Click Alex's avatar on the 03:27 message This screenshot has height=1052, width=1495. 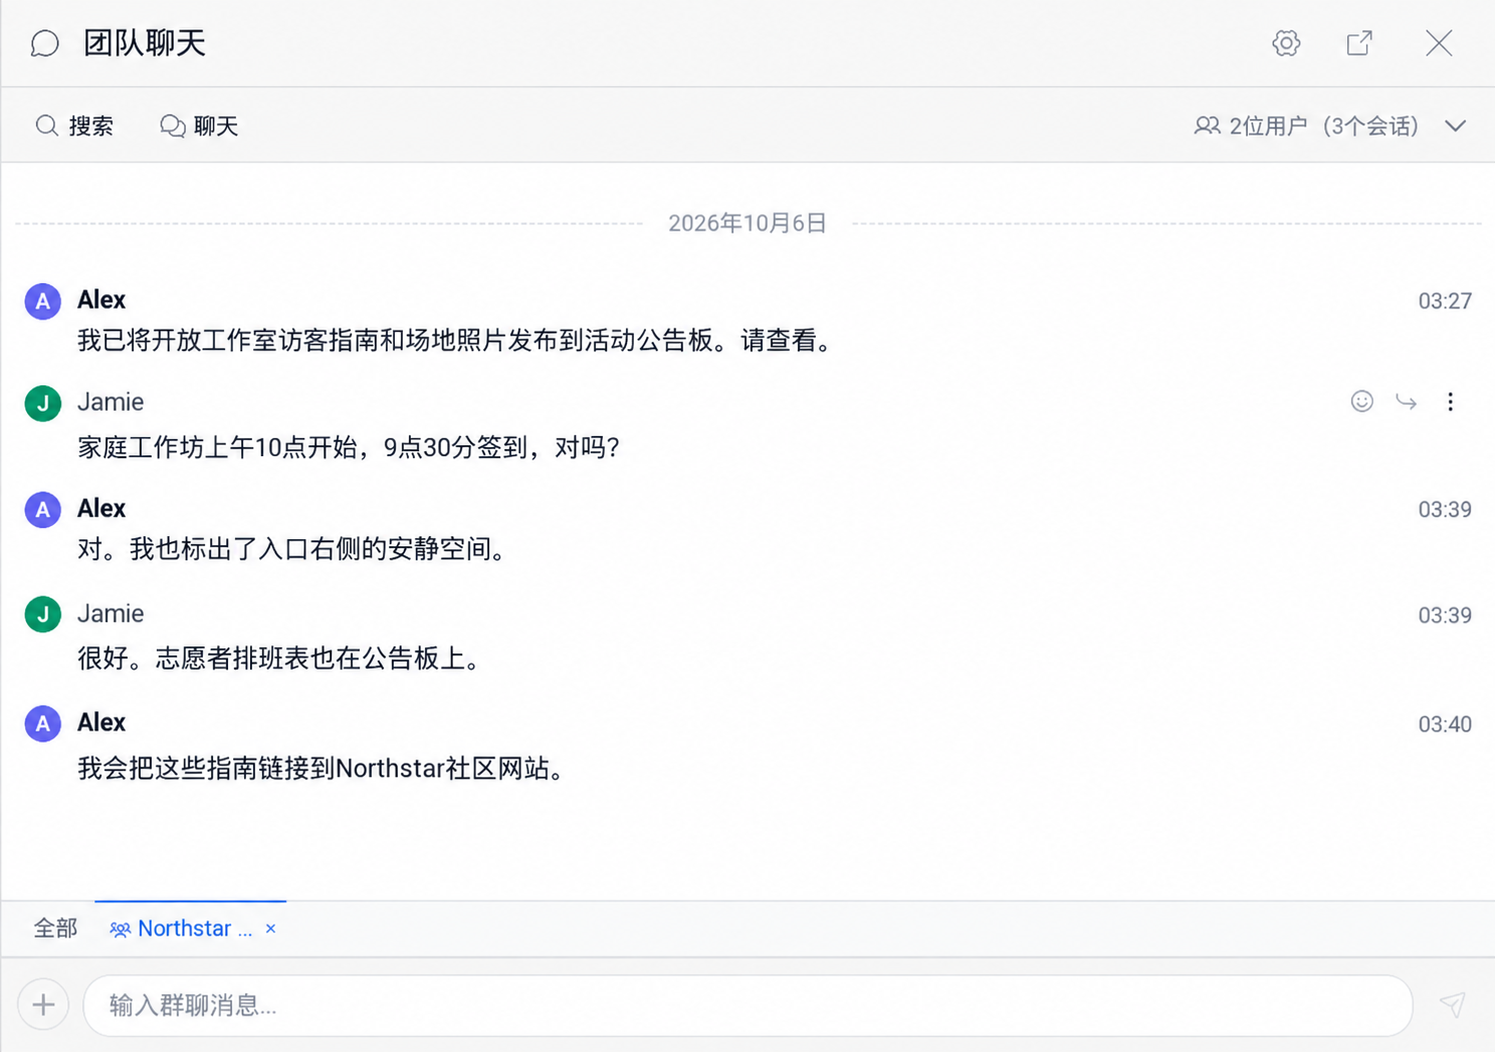click(43, 301)
